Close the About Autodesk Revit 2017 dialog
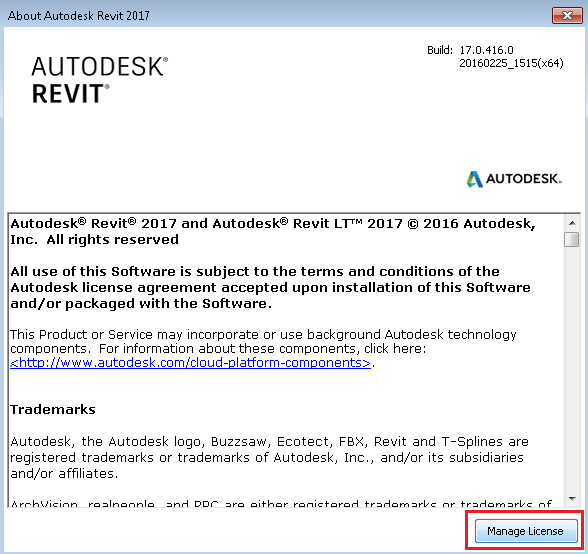This screenshot has height=554, width=588. click(567, 15)
